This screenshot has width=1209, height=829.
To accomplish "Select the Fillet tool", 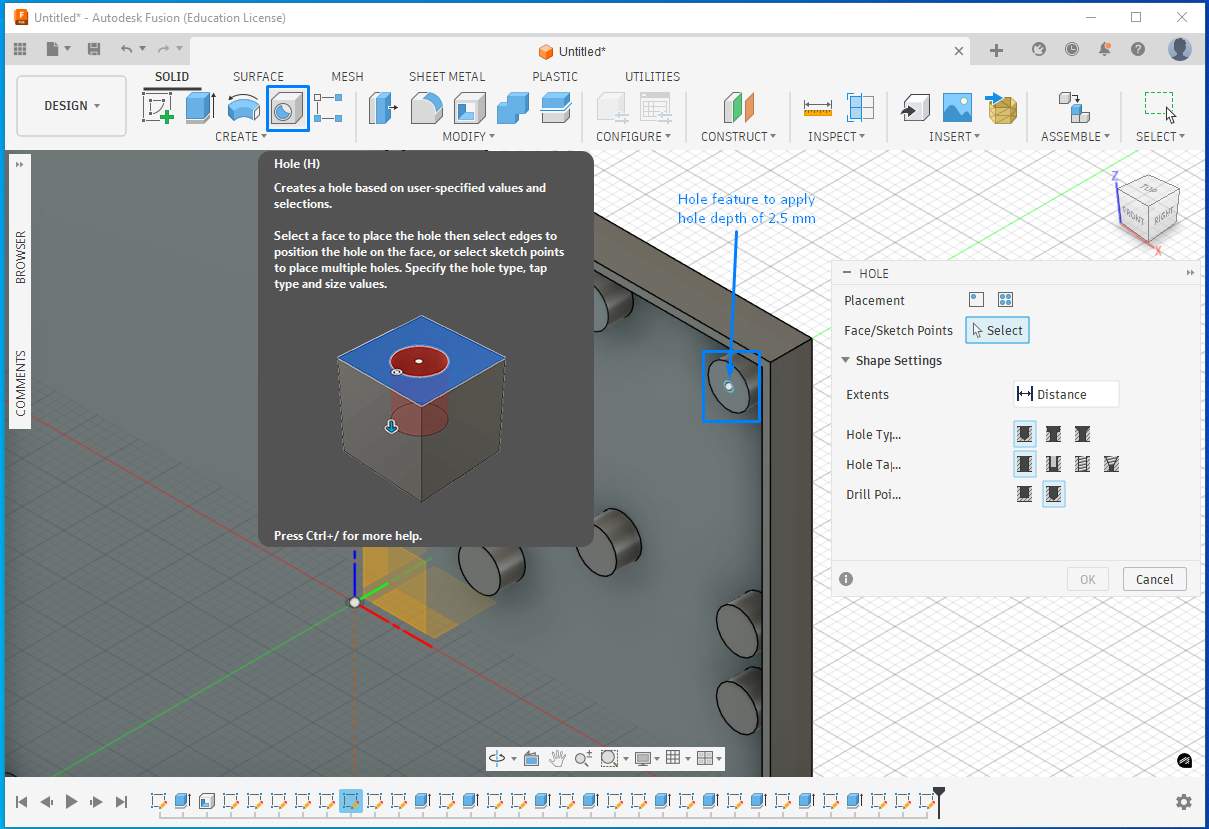I will pyautogui.click(x=427, y=108).
